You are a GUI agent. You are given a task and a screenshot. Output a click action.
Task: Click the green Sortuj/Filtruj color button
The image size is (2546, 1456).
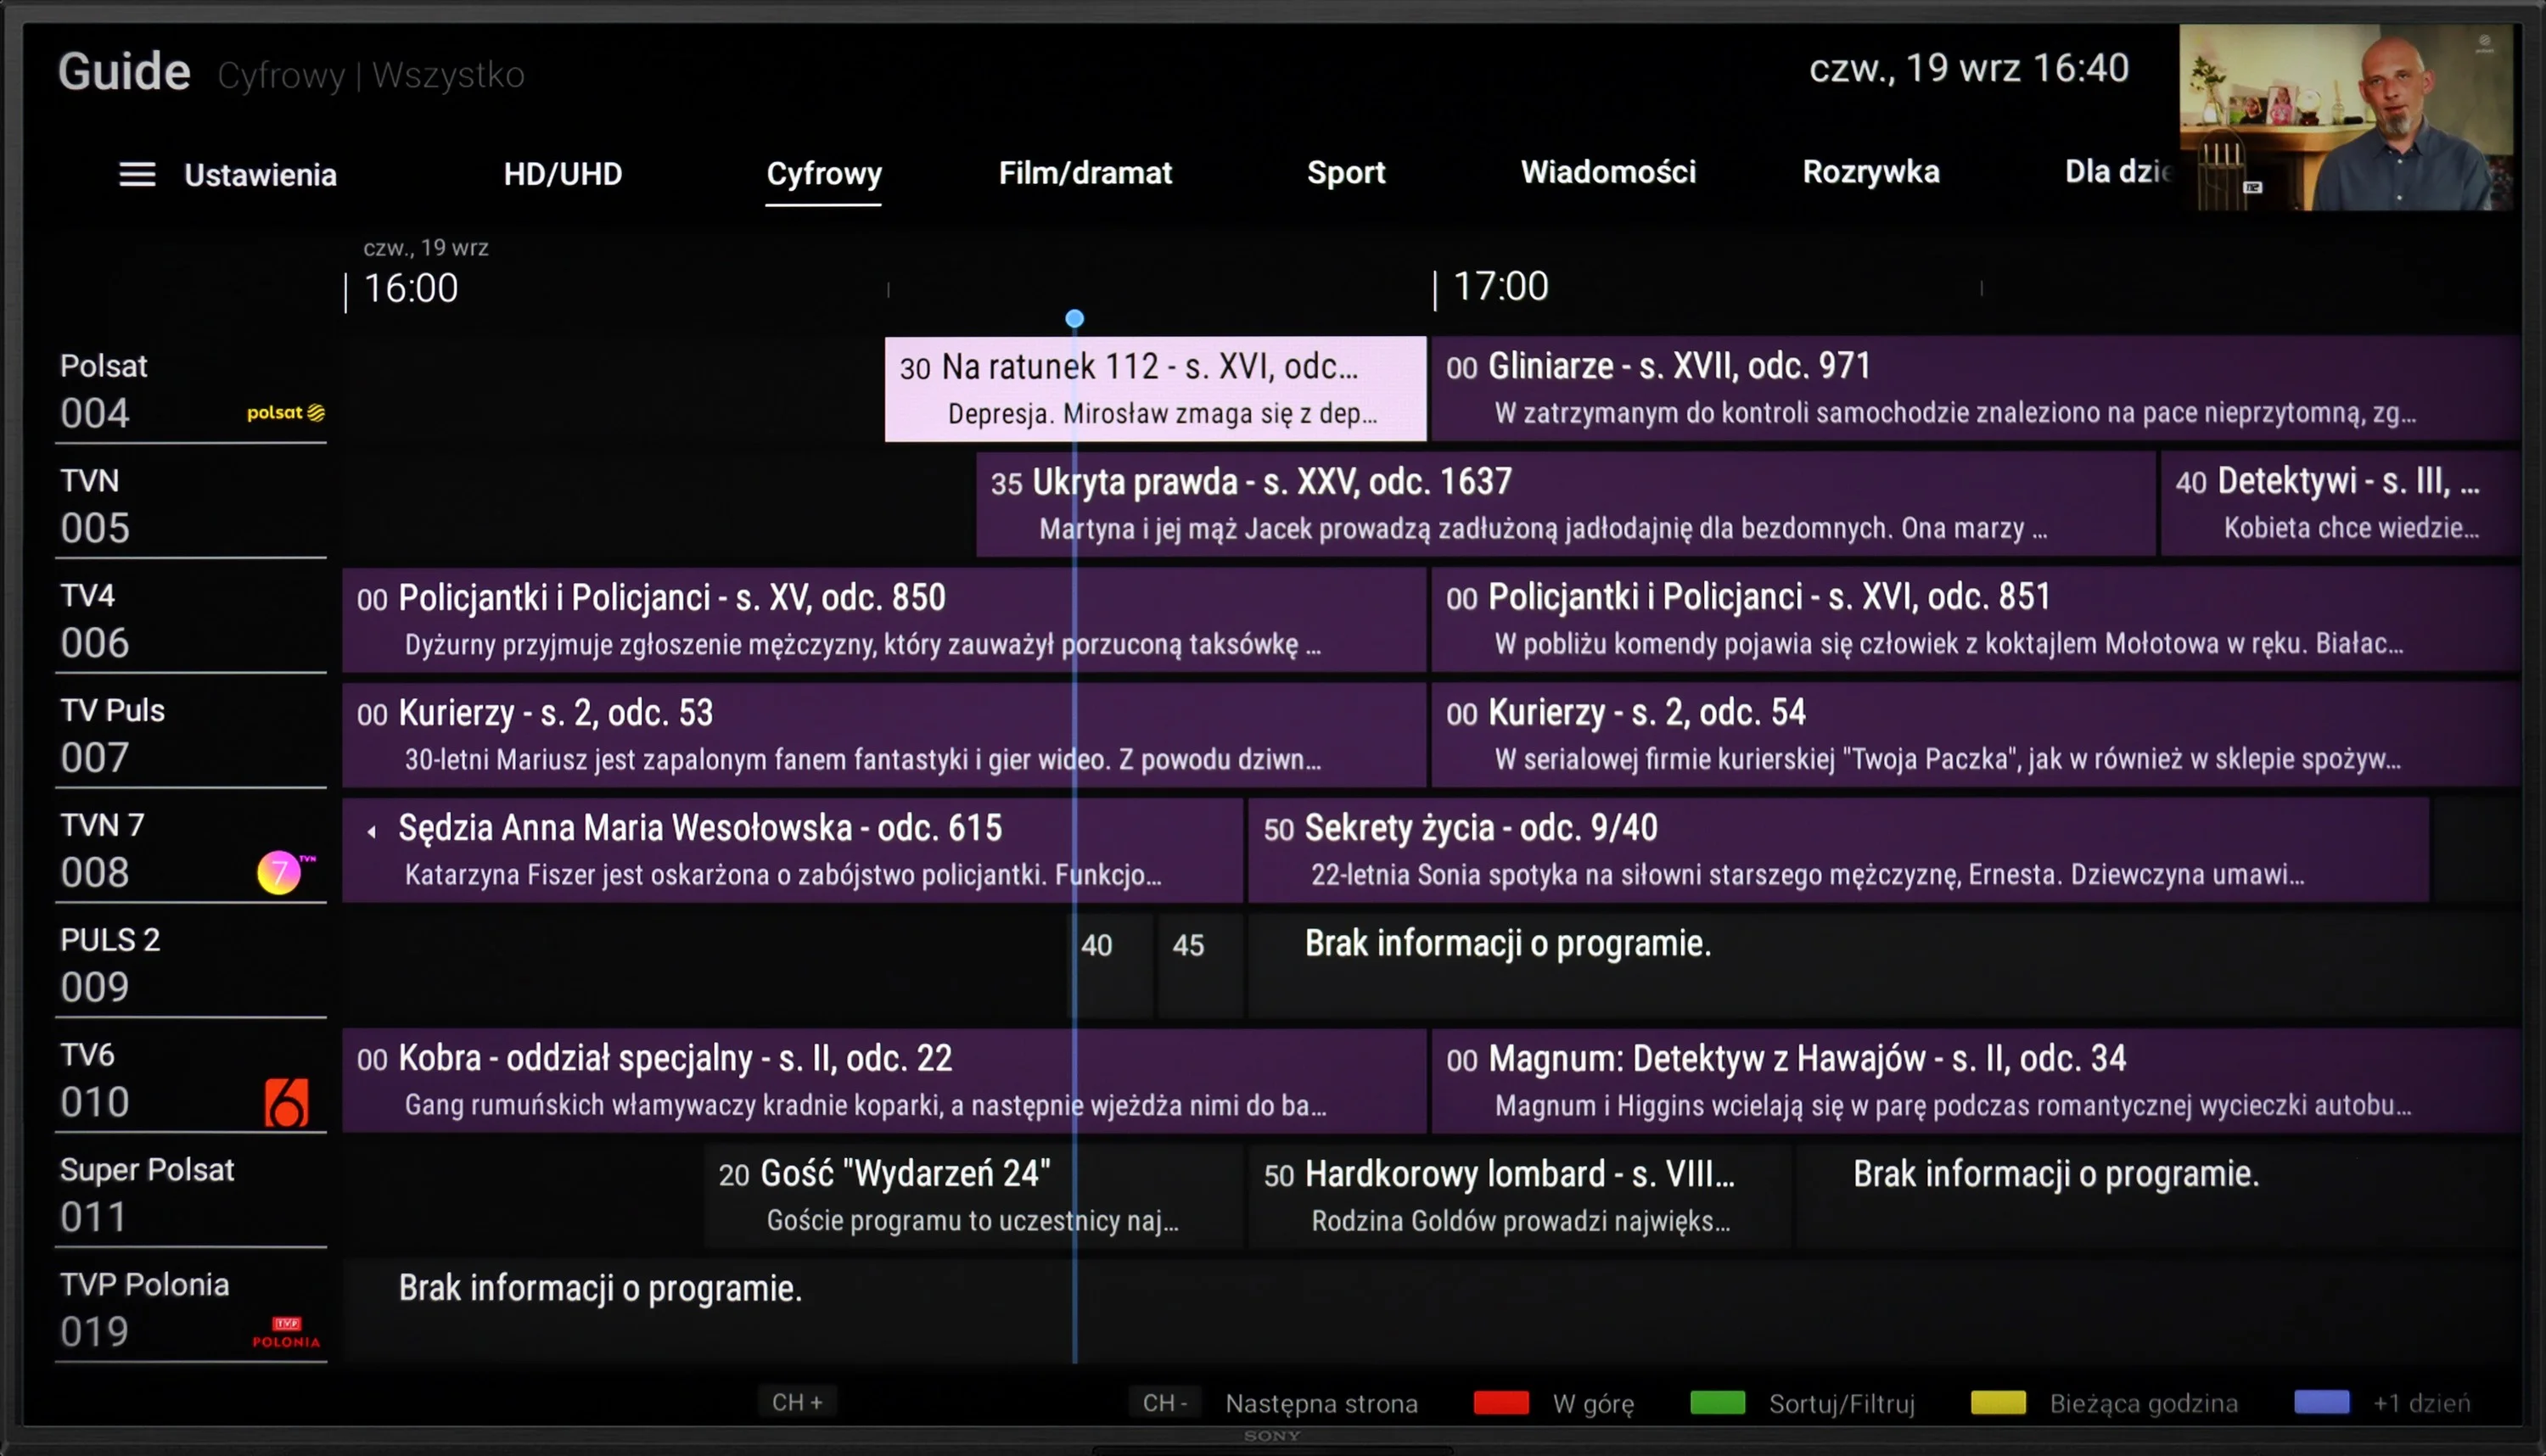[x=1717, y=1403]
